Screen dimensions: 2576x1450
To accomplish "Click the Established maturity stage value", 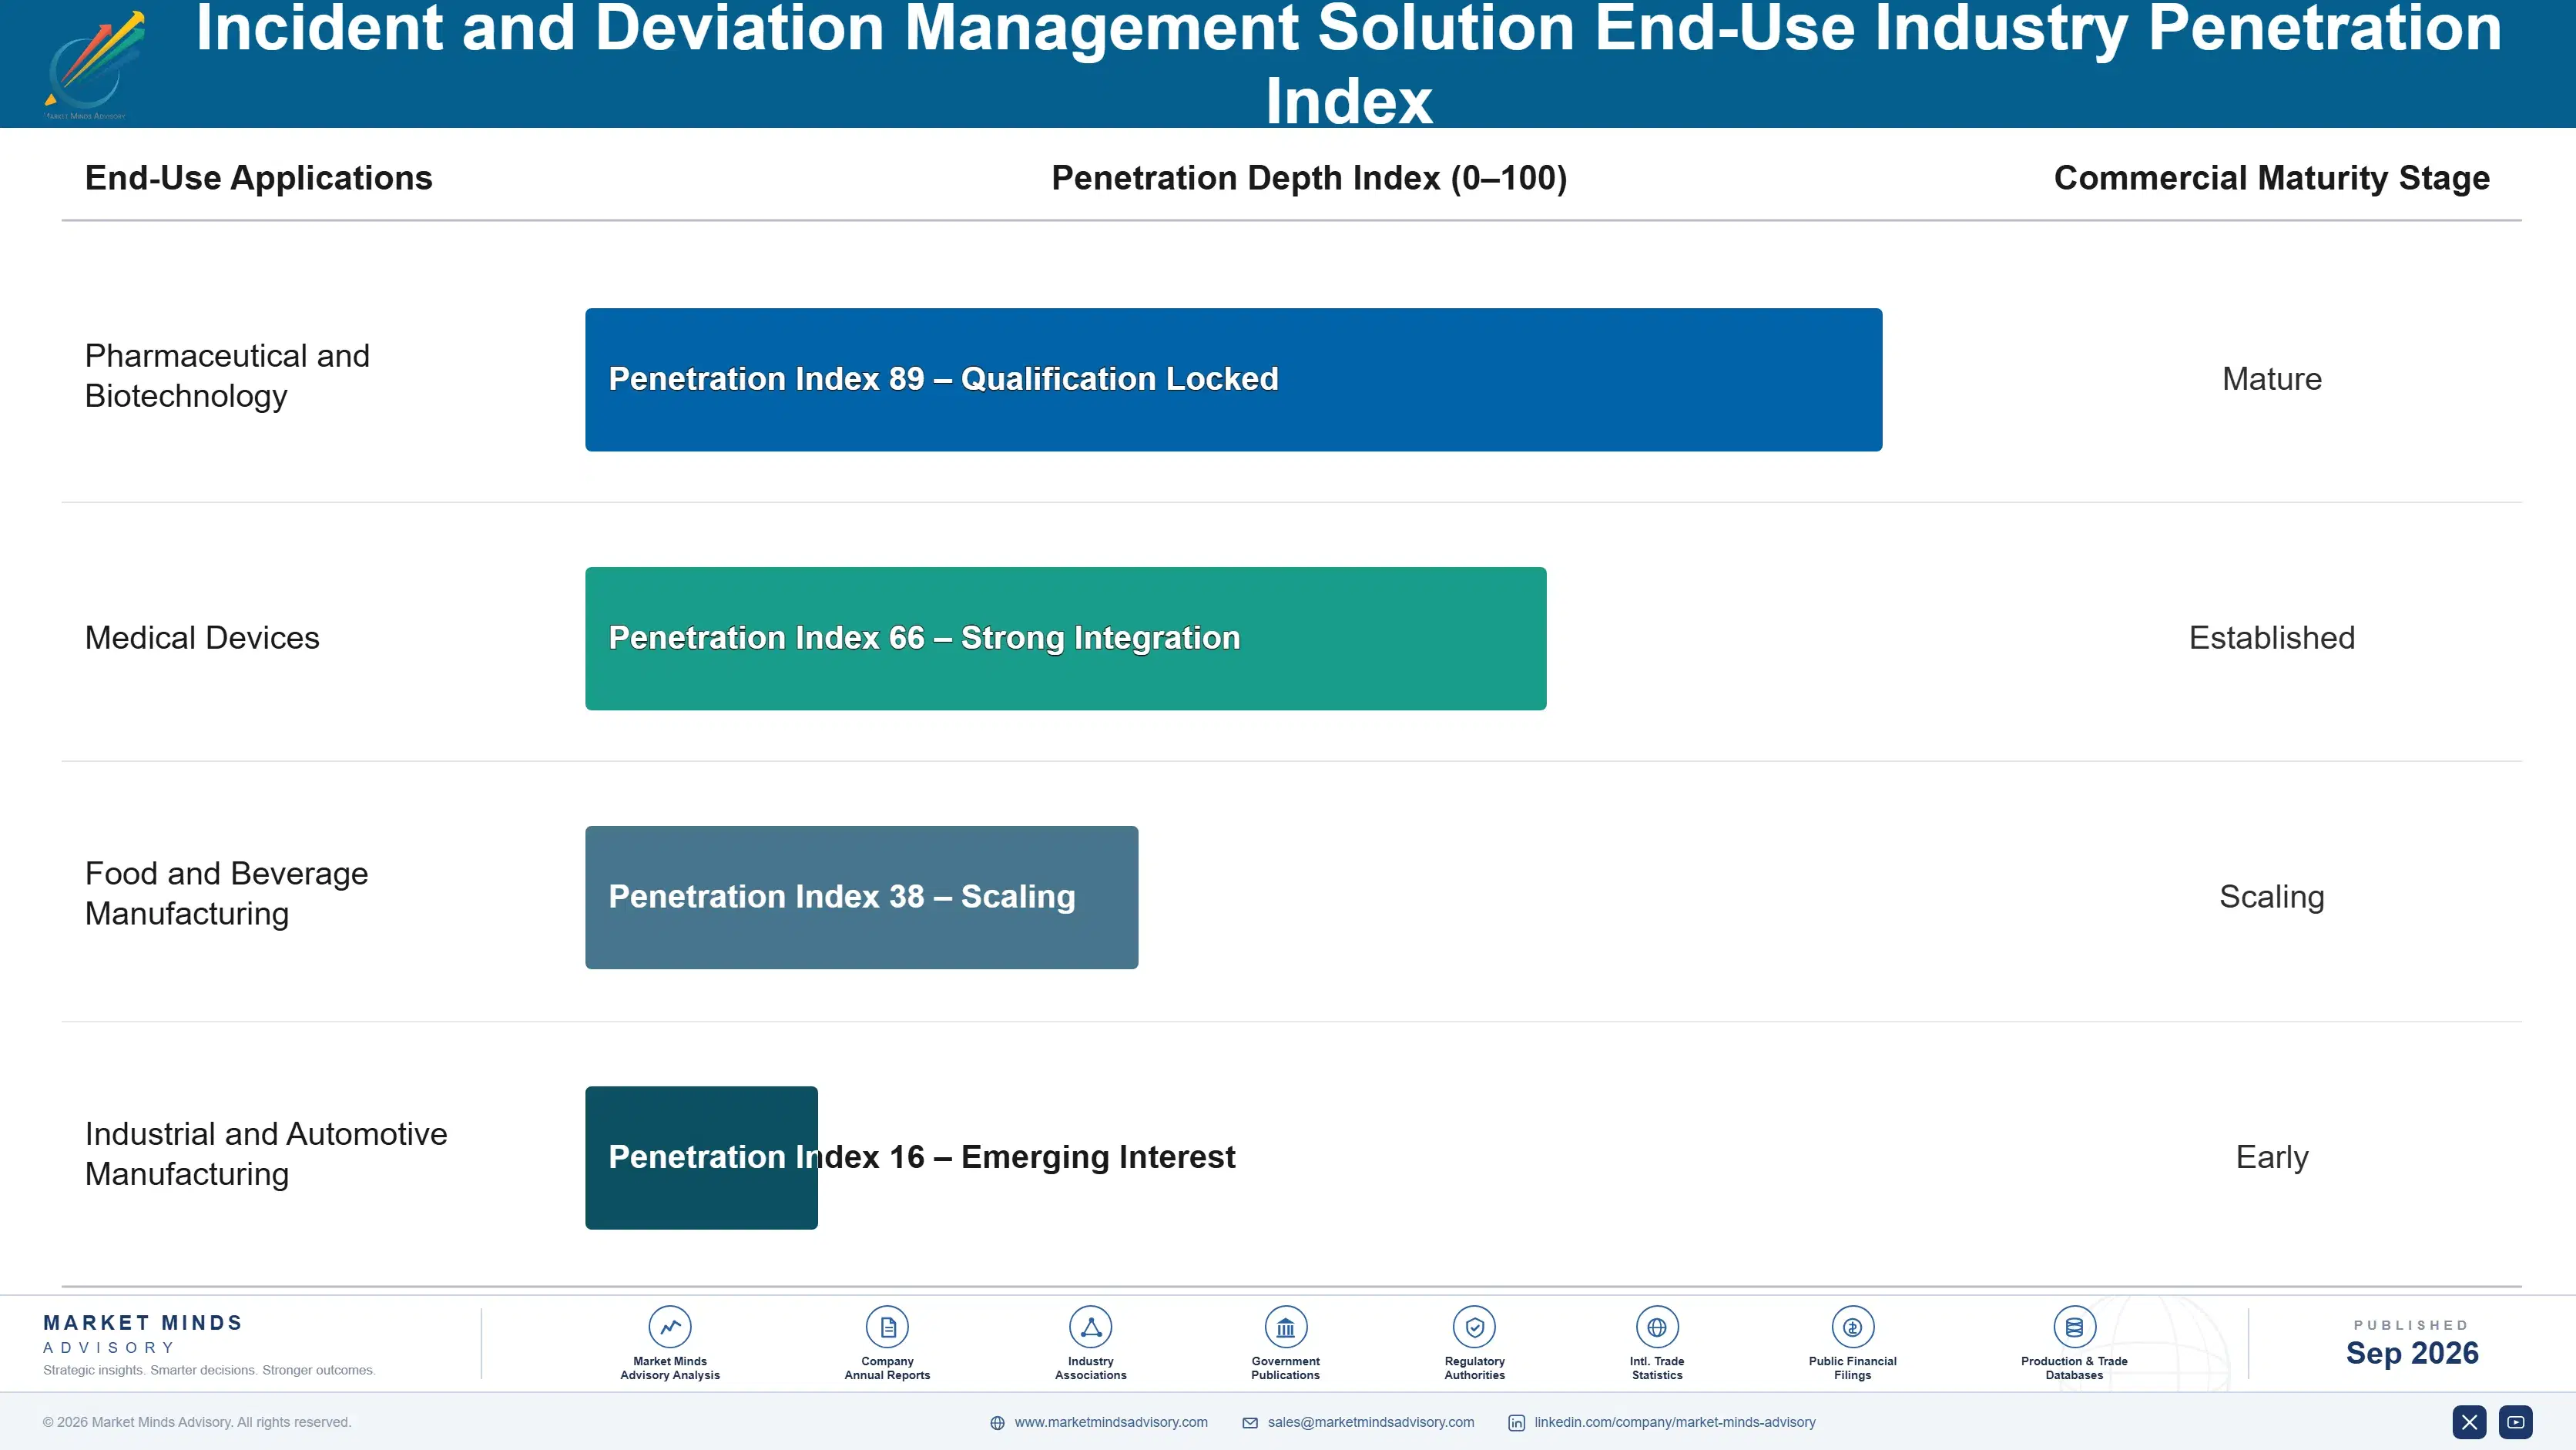I will tap(2271, 638).
